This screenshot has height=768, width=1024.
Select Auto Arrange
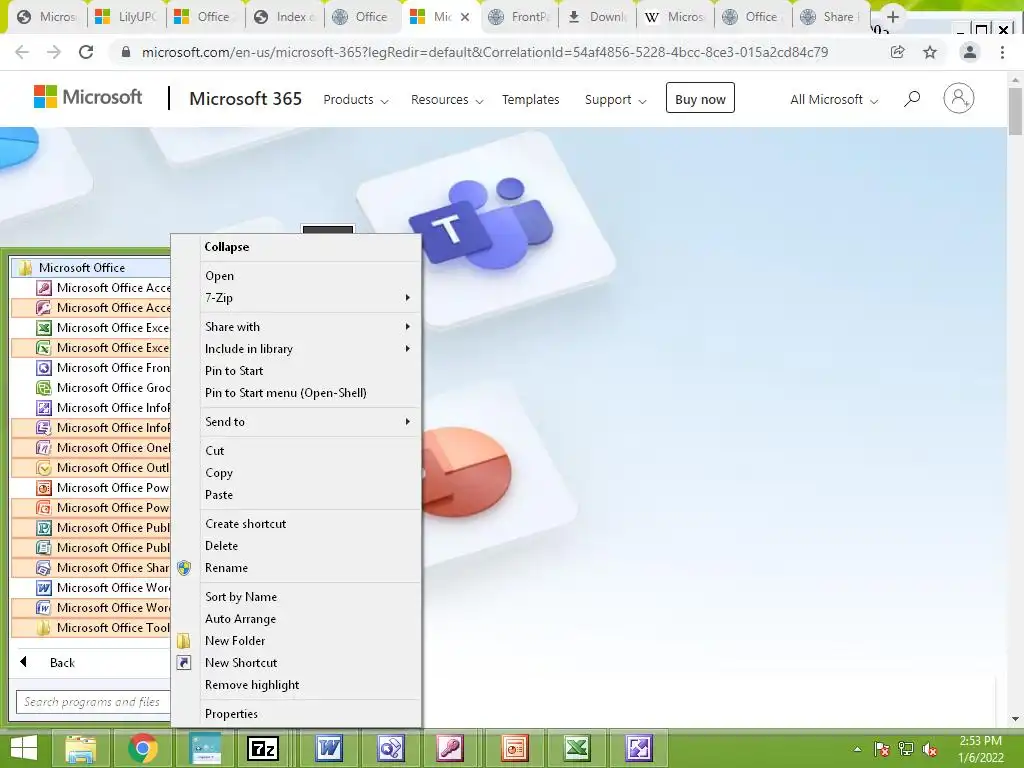[310, 619]
